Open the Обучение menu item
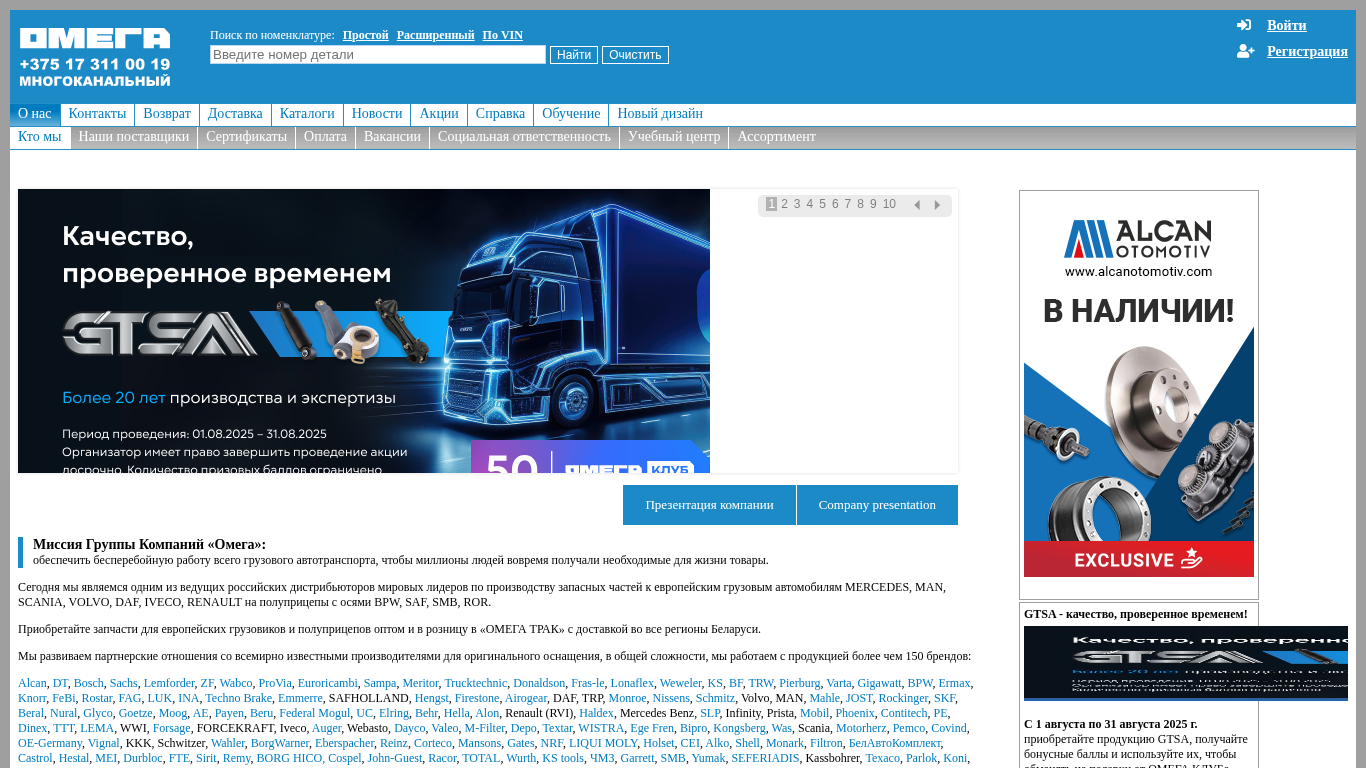1366x768 pixels. (x=571, y=114)
